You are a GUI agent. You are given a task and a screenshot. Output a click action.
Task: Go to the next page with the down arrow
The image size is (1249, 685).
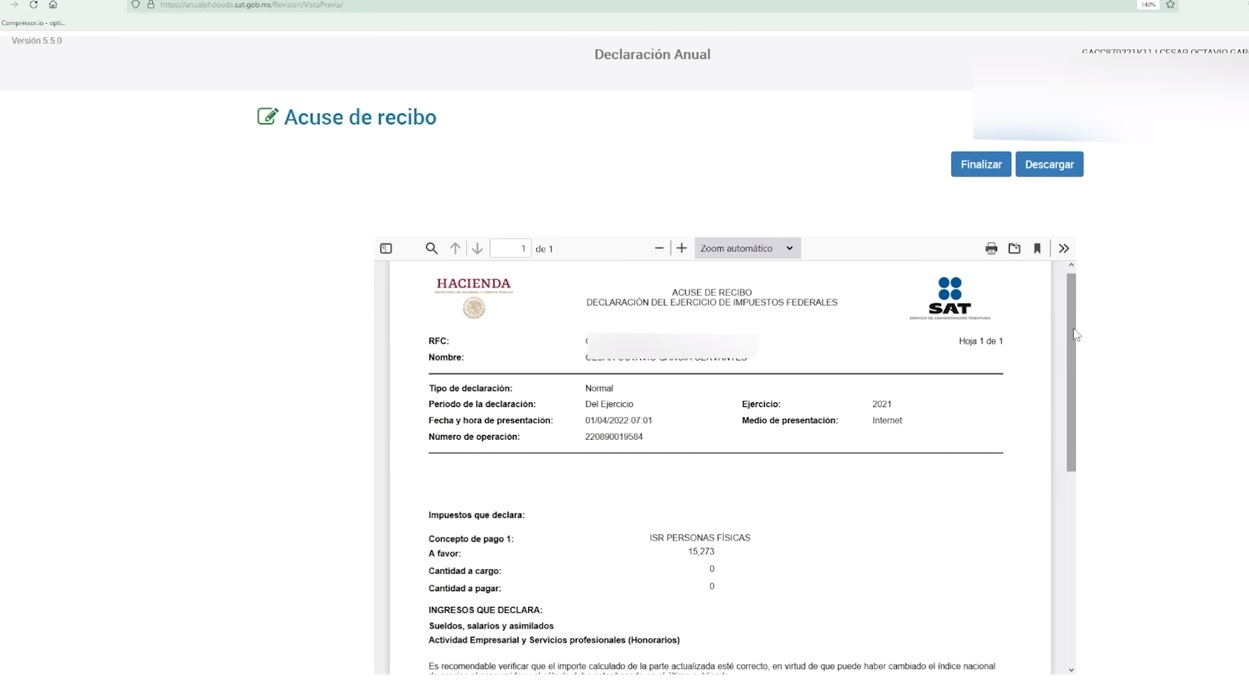[x=478, y=247]
